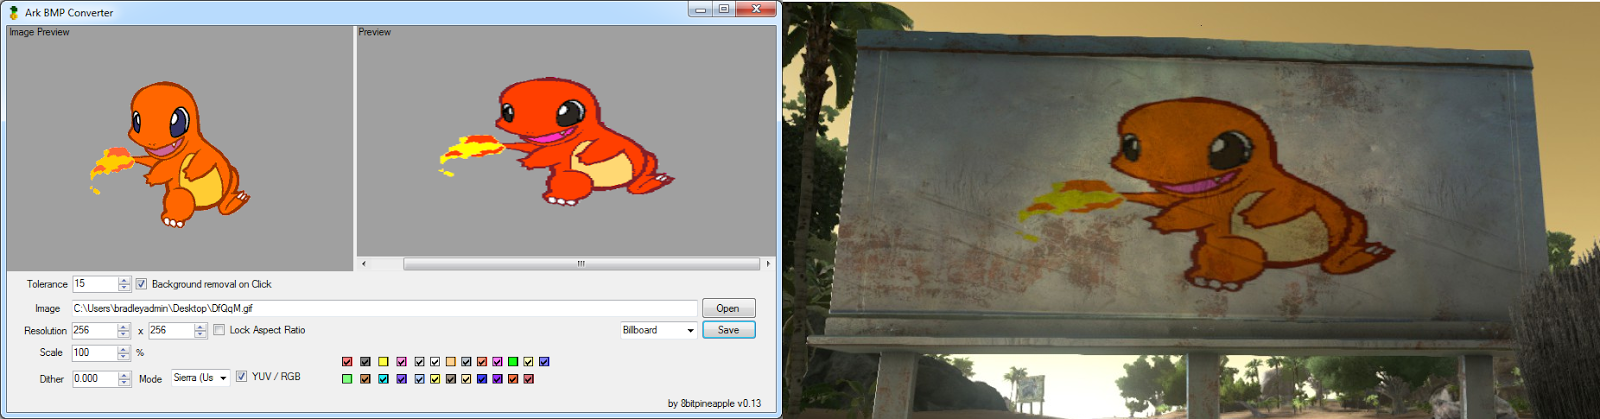Toggle the cyan palette color checkbox

tap(383, 379)
